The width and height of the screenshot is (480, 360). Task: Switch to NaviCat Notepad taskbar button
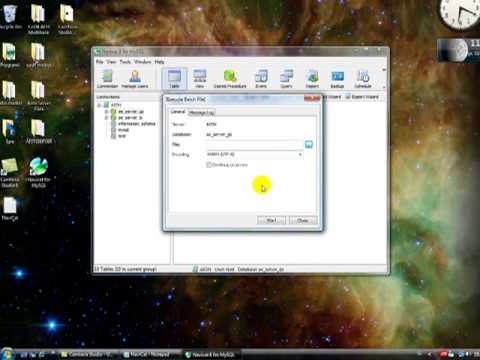point(150,354)
